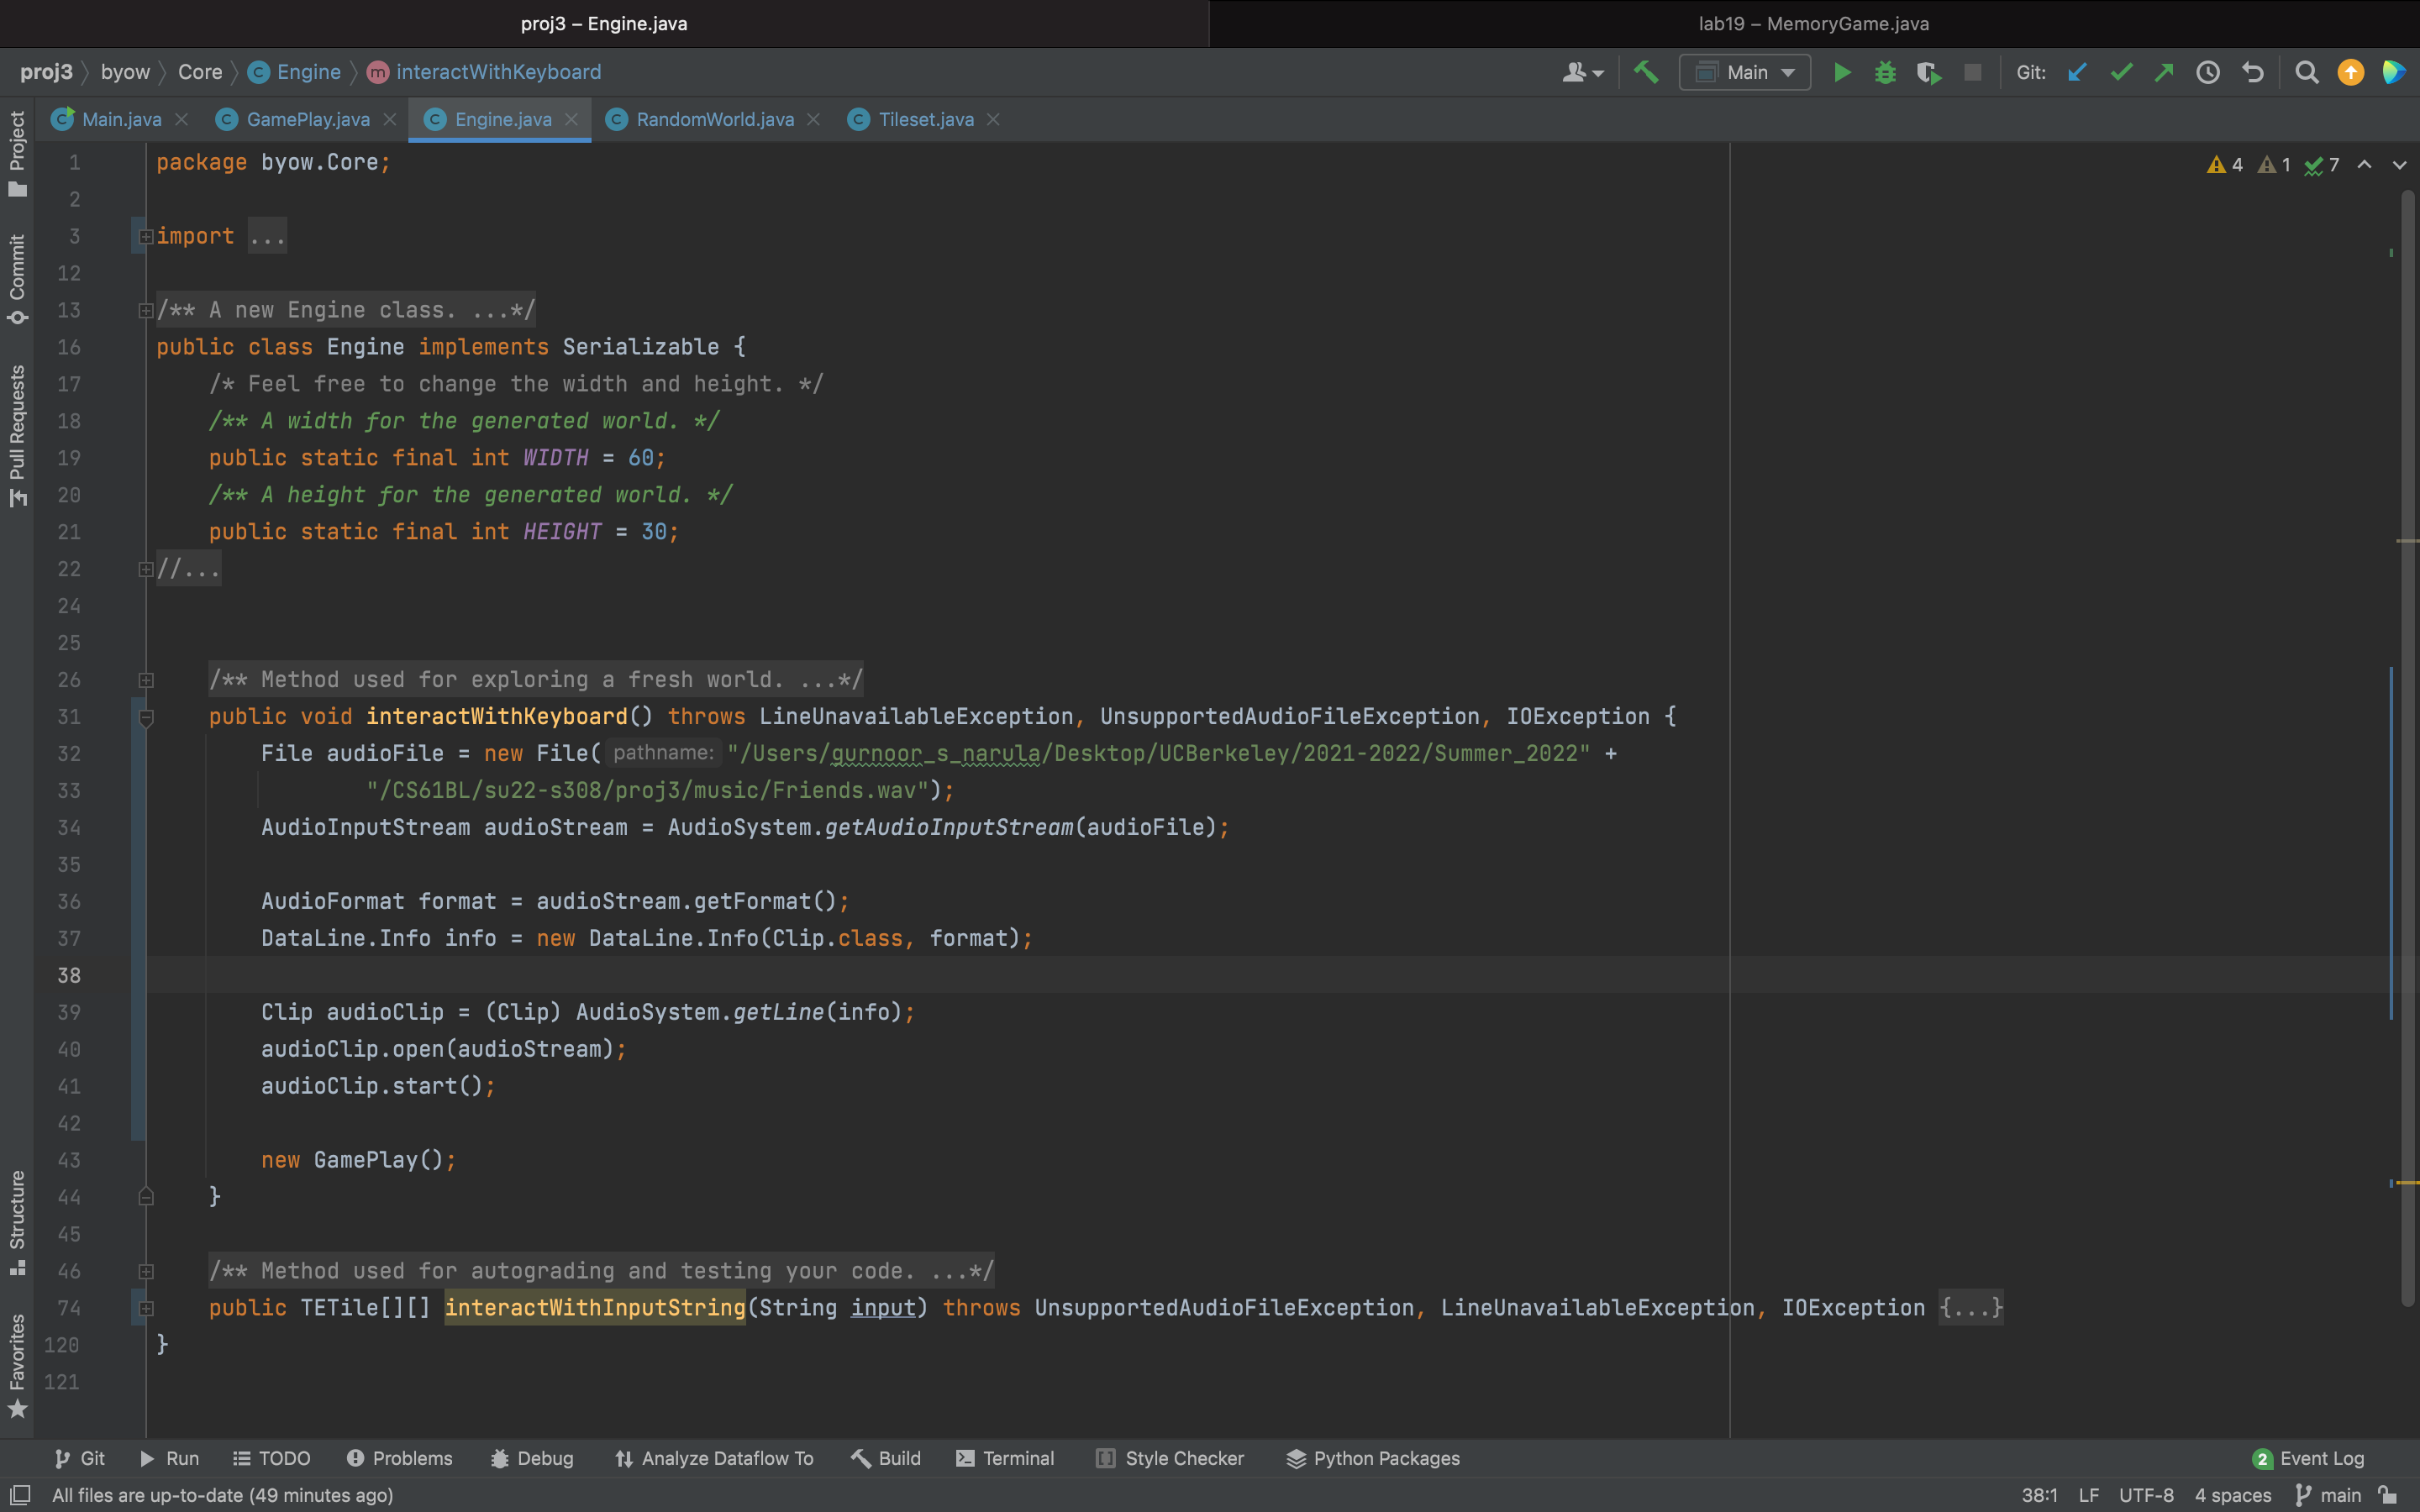2420x1512 pixels.
Task: Start debugging with the bug icon
Action: [1885, 72]
